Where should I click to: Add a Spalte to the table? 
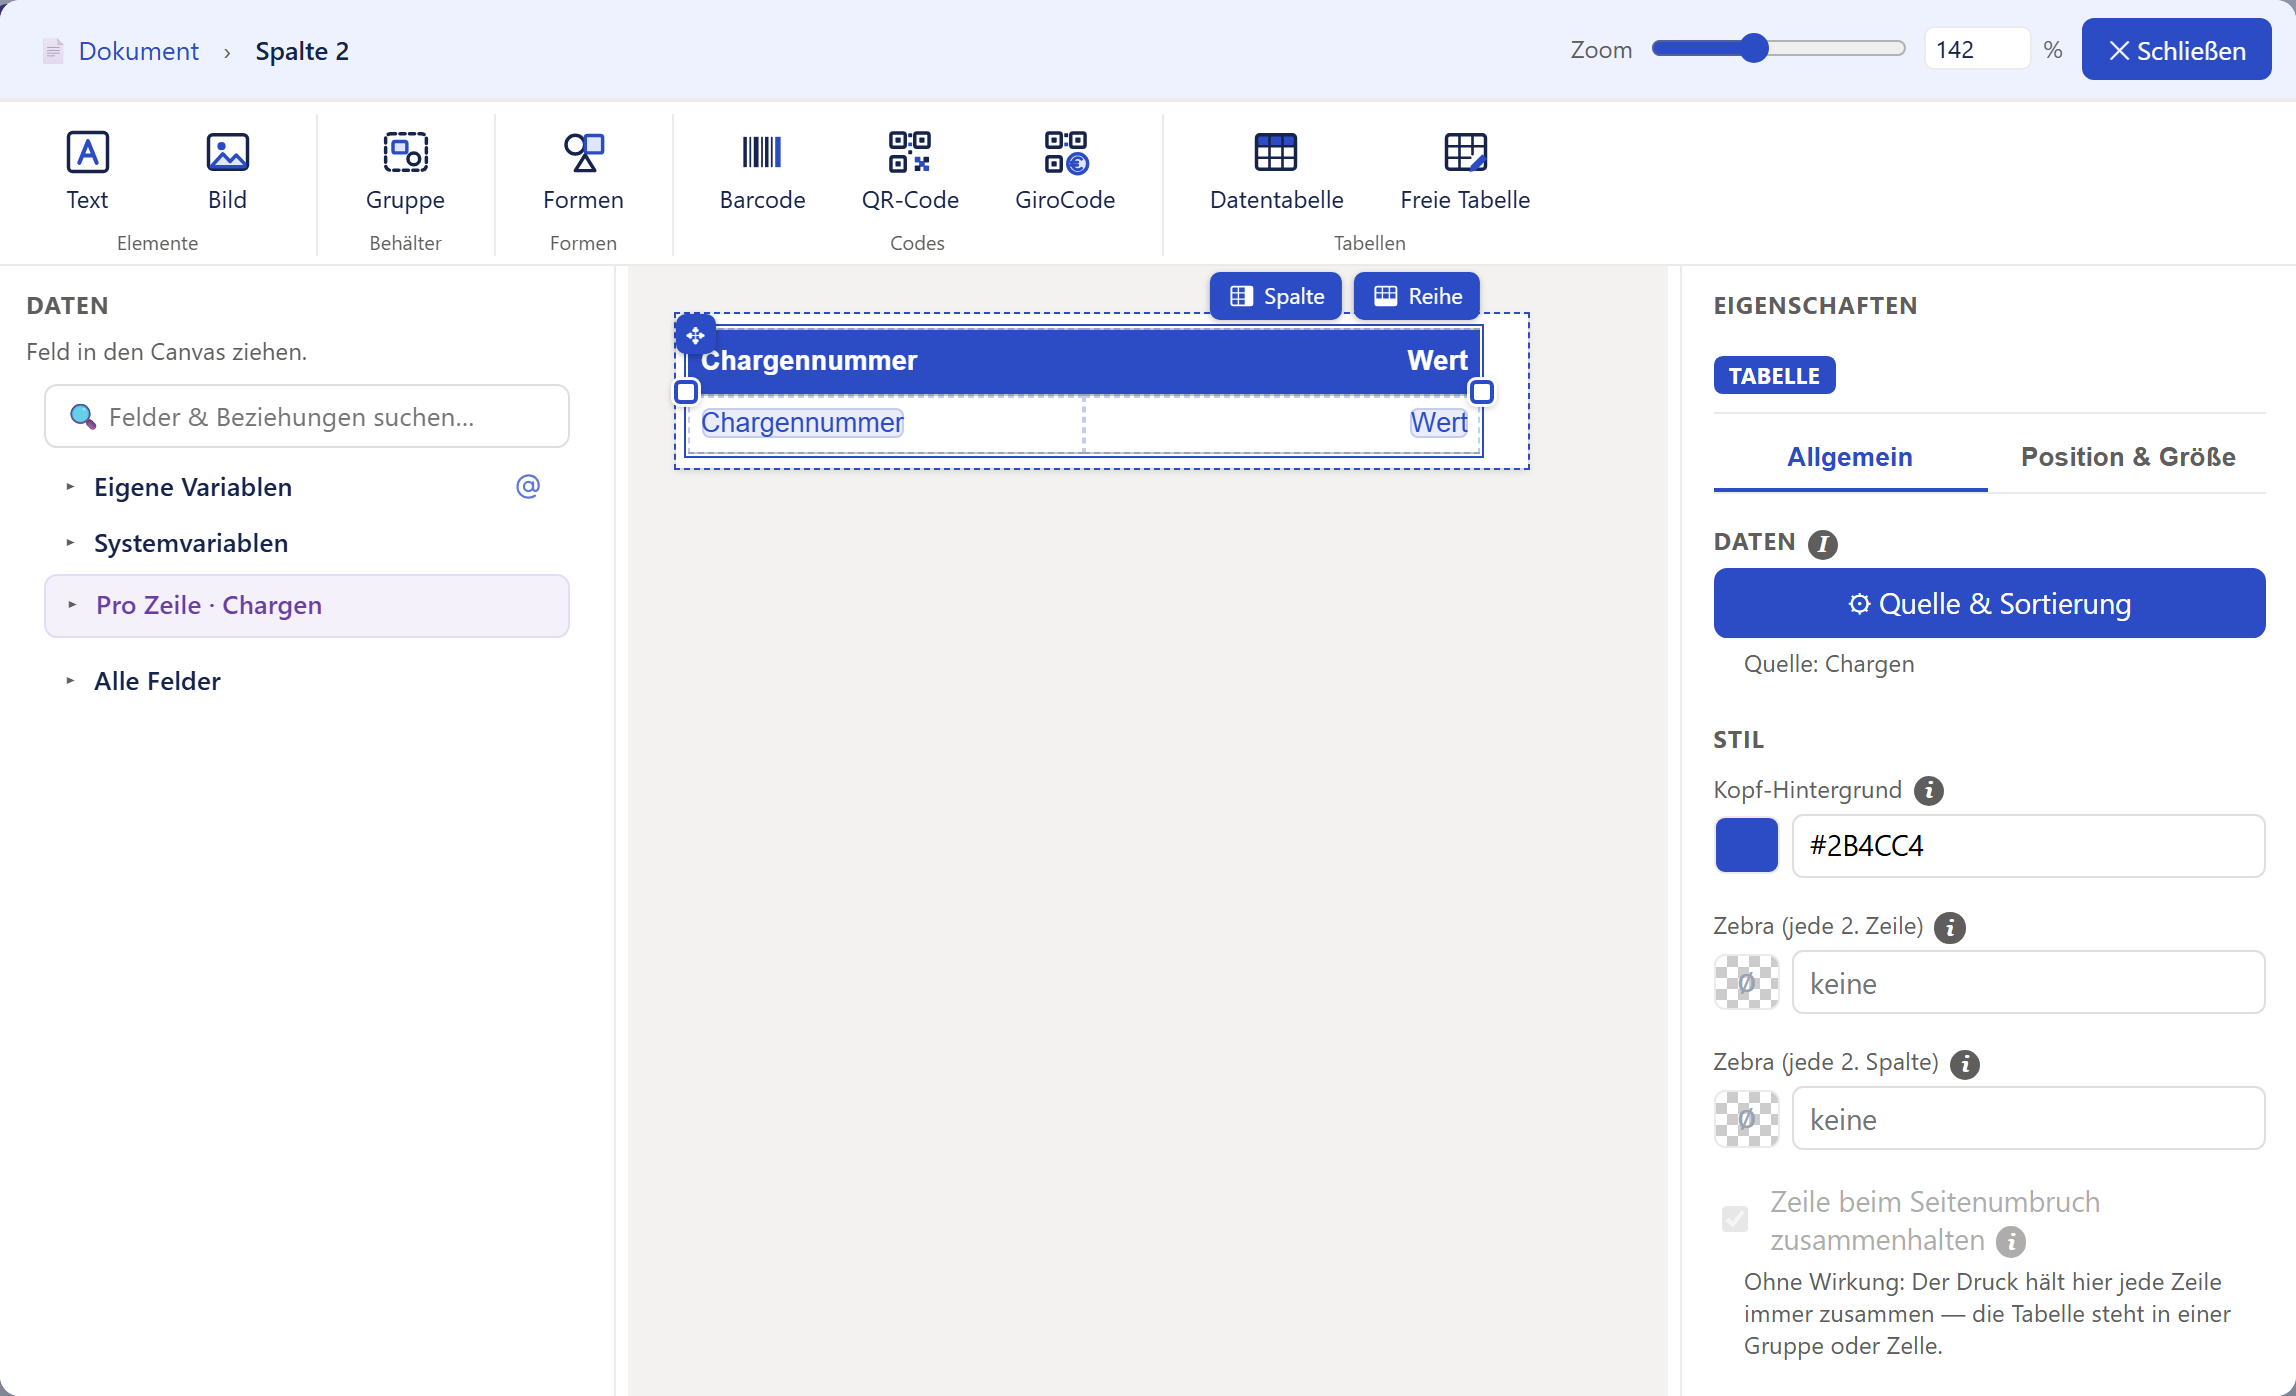click(x=1276, y=296)
